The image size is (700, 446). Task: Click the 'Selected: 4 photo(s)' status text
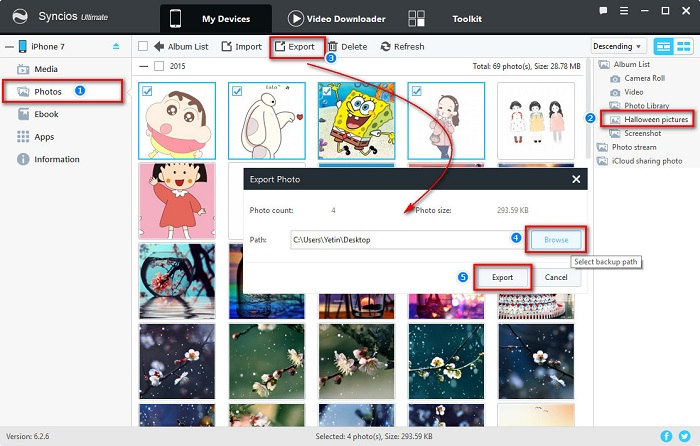click(x=374, y=436)
